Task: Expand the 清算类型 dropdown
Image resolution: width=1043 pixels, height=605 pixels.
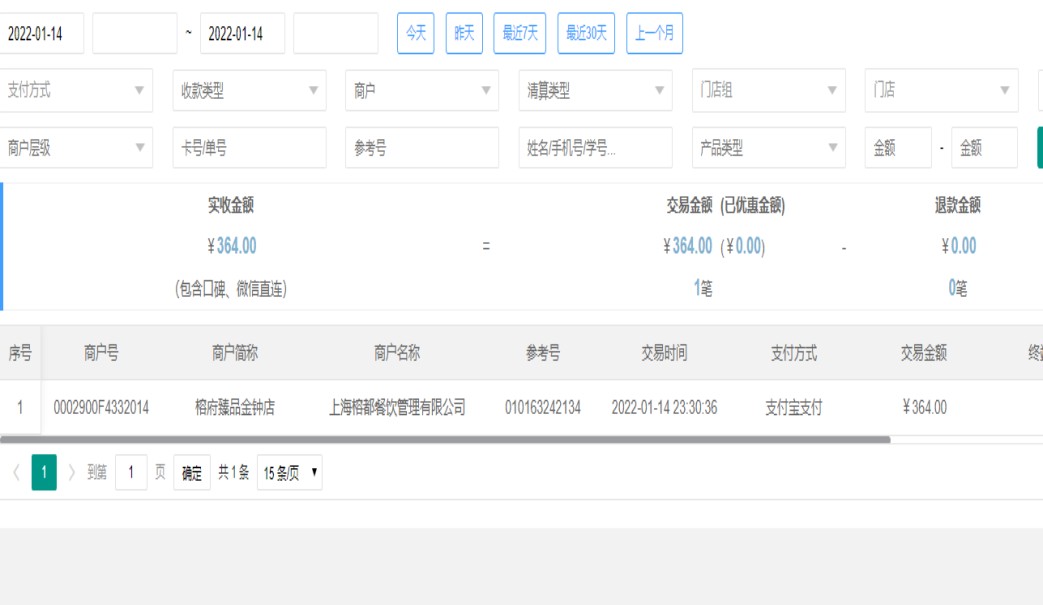Action: point(595,90)
